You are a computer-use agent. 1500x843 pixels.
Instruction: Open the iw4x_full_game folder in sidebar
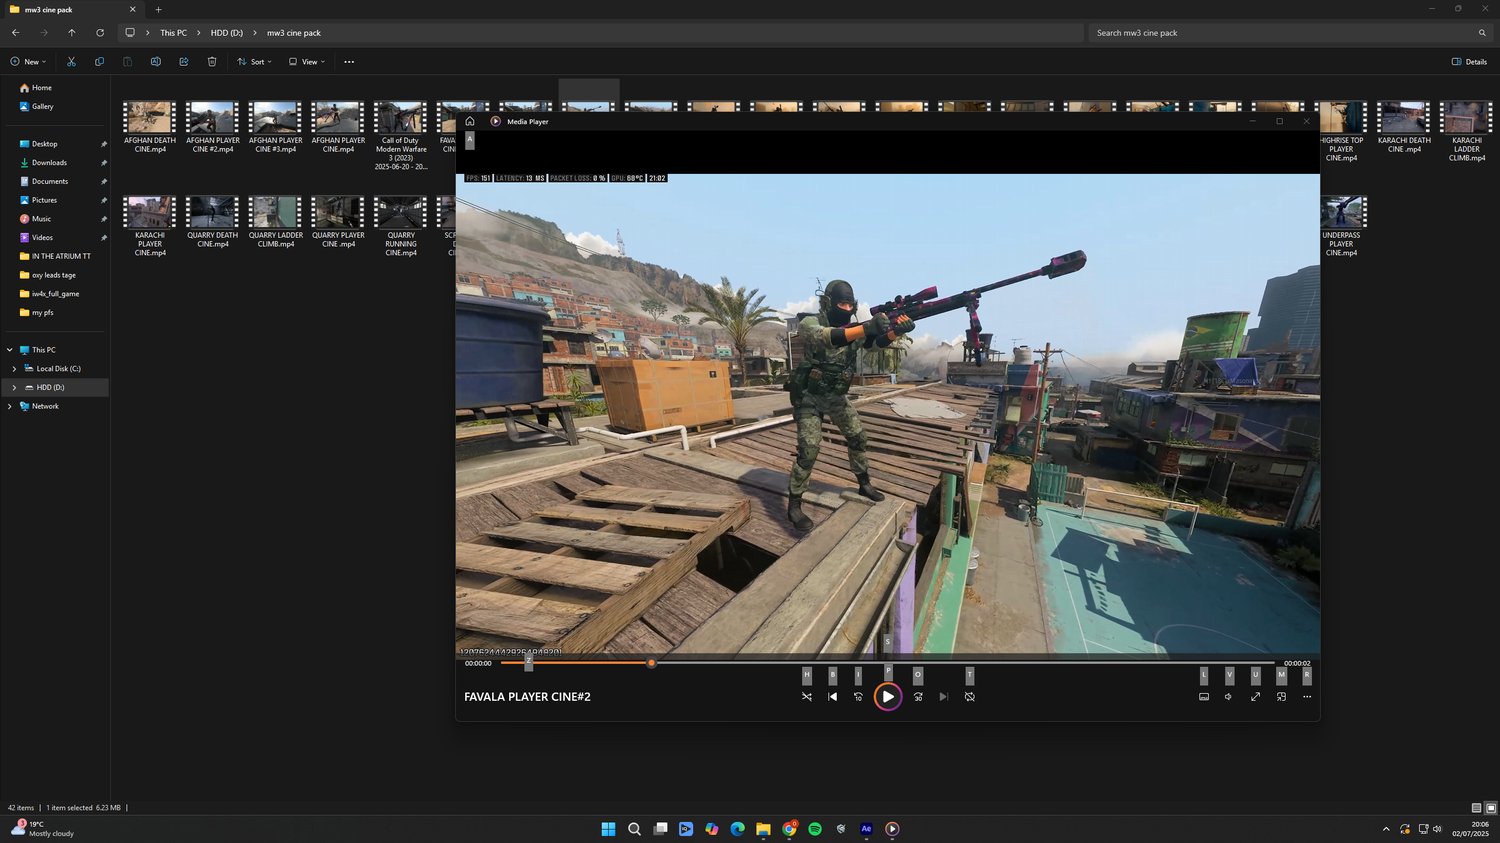[55, 294]
